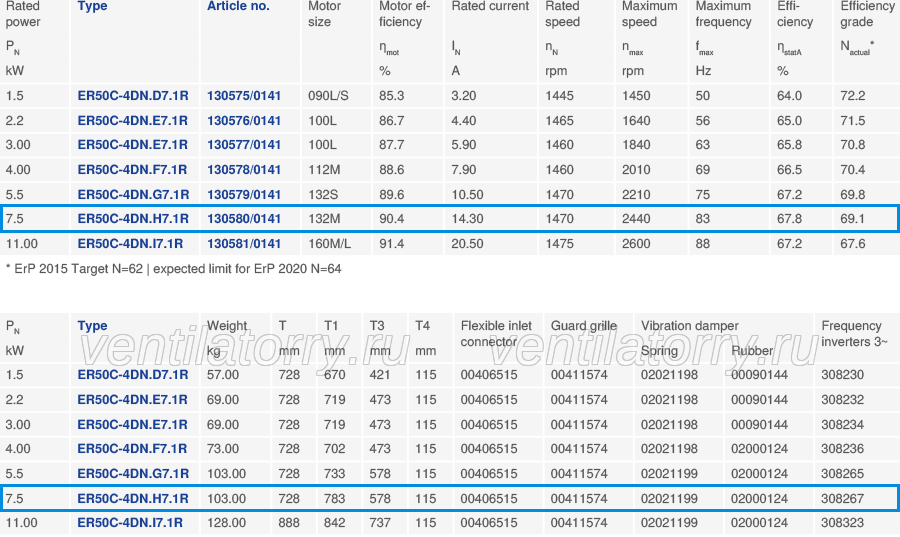Select motor efficiency value 85.3
Screen dimensions: 900x537
tap(391, 96)
